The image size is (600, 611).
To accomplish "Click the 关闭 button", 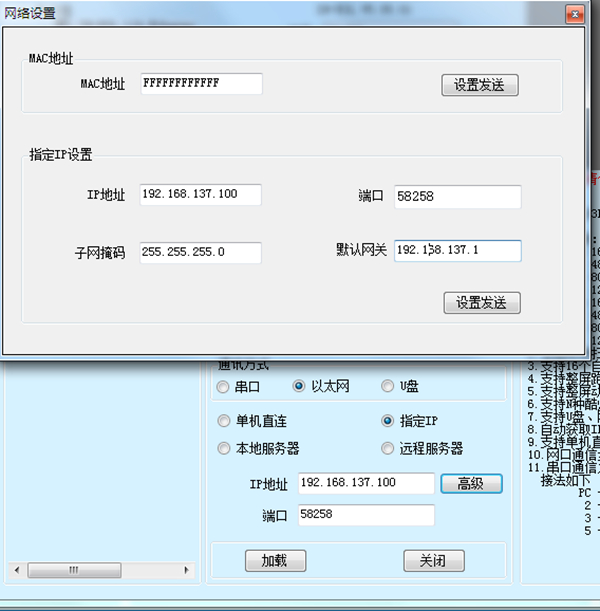I will coord(434,561).
